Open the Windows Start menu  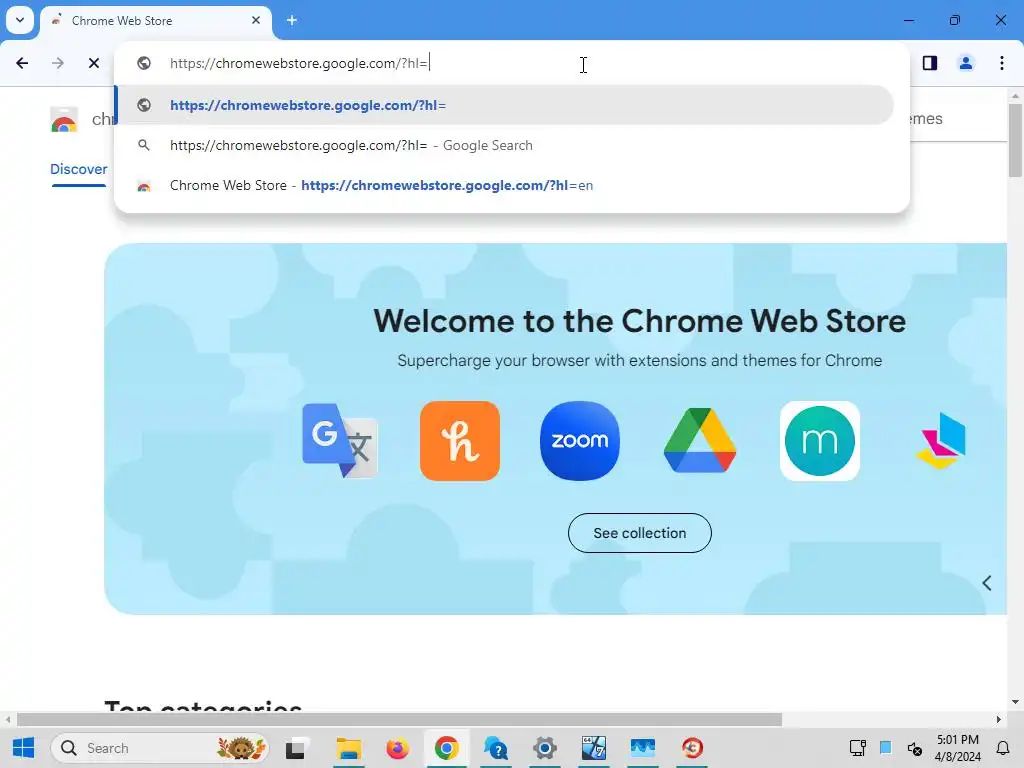(x=24, y=748)
